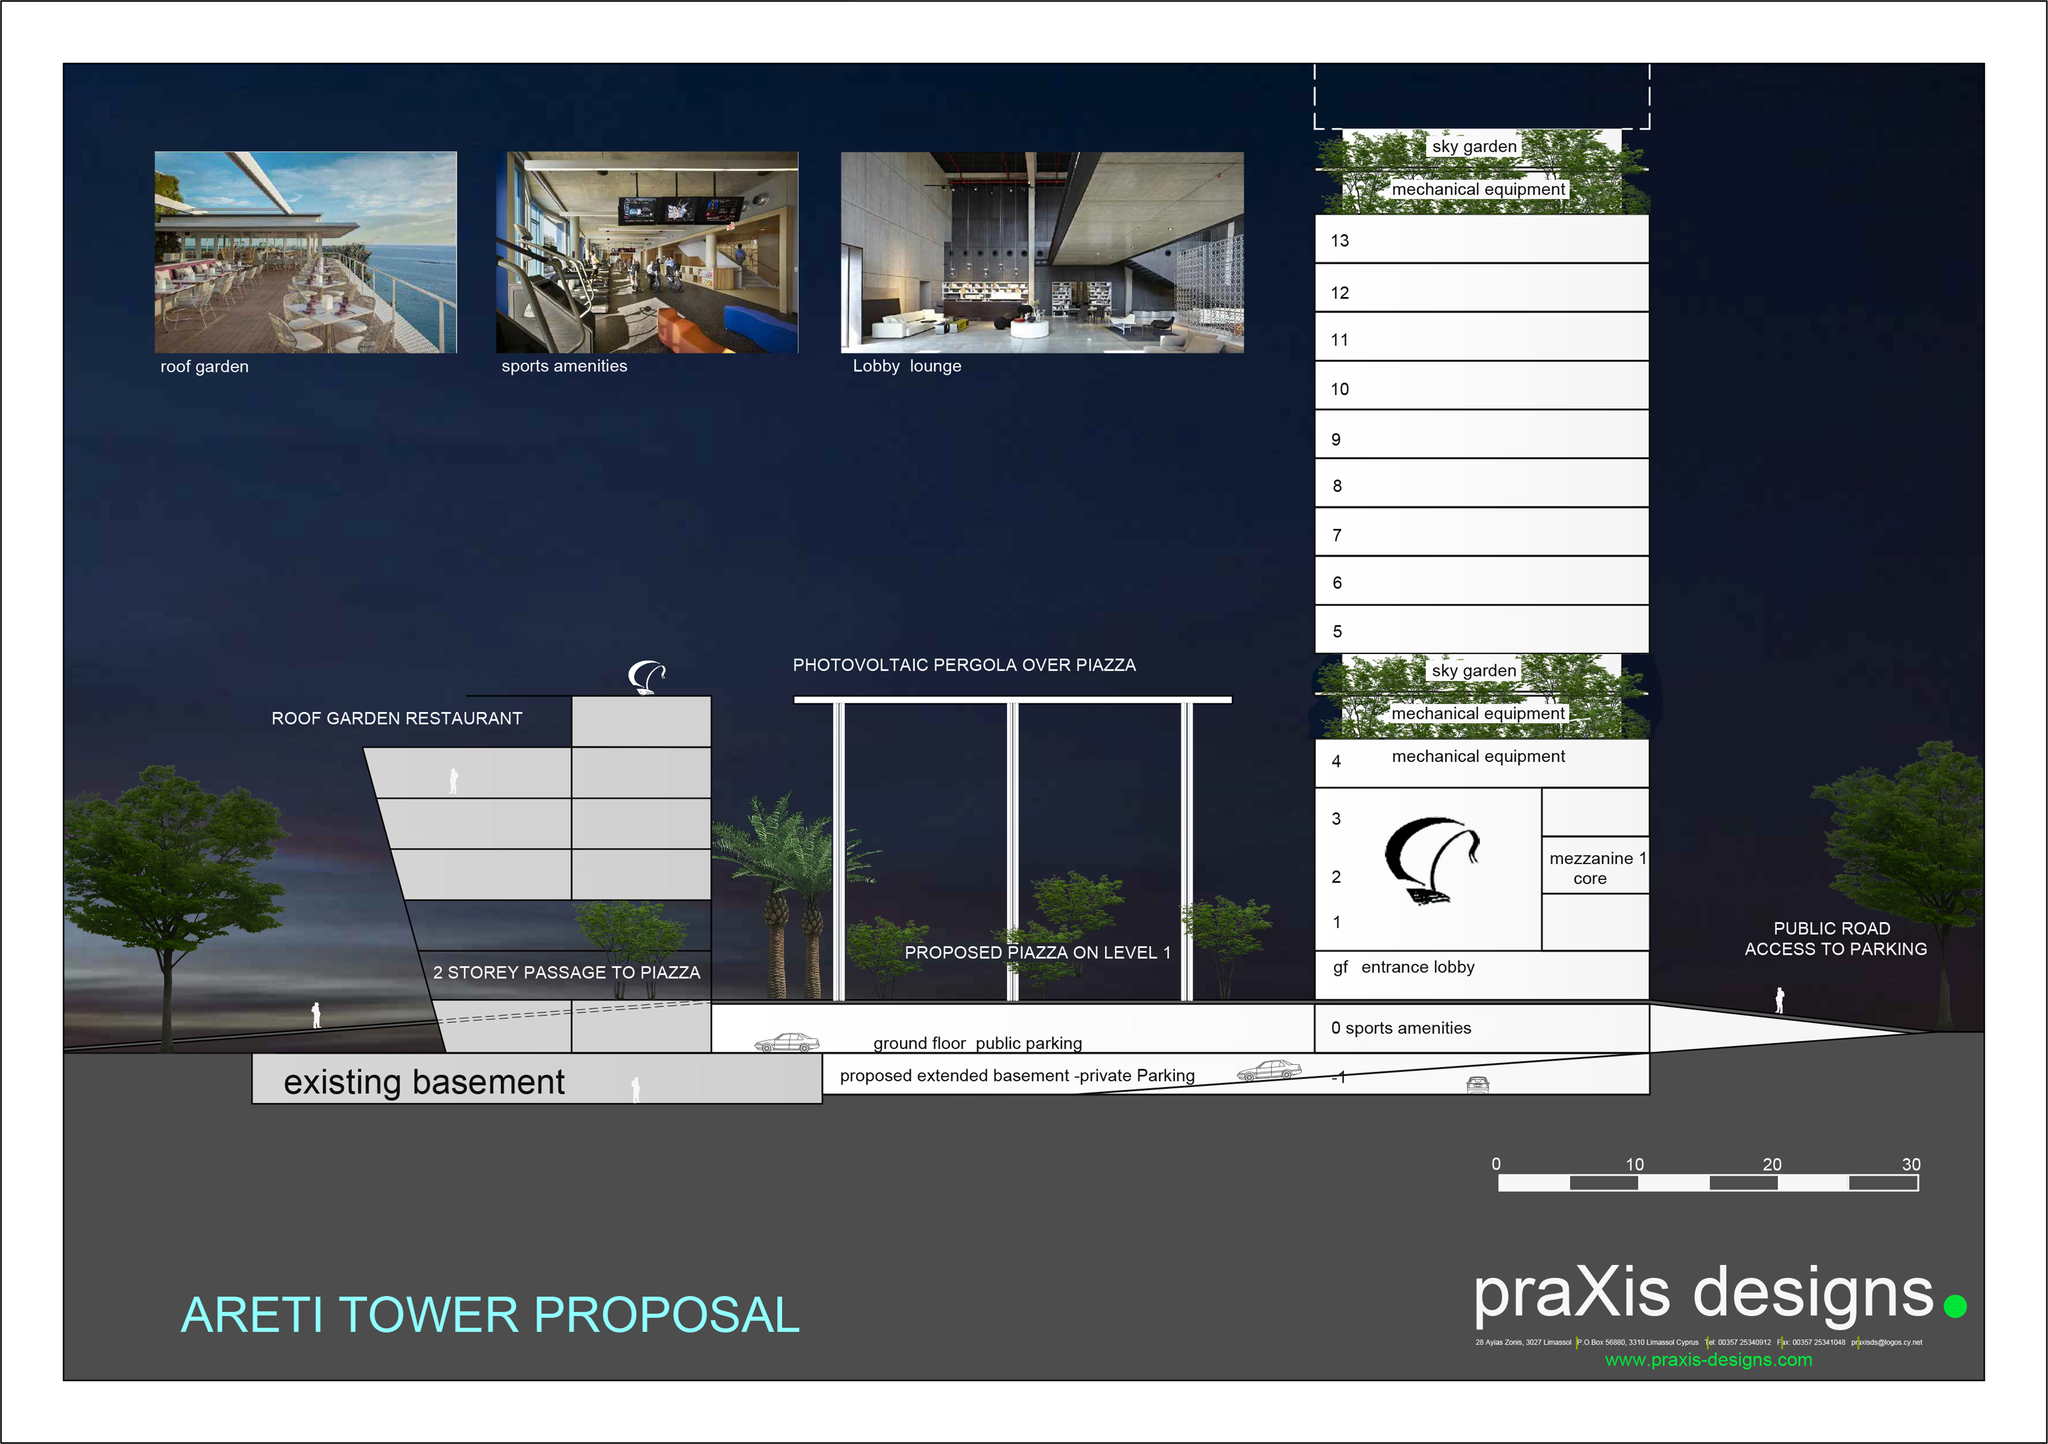Screen dimensions: 2048x1444
Task: Click the front-view car icon in basement
Action: click(1477, 1084)
